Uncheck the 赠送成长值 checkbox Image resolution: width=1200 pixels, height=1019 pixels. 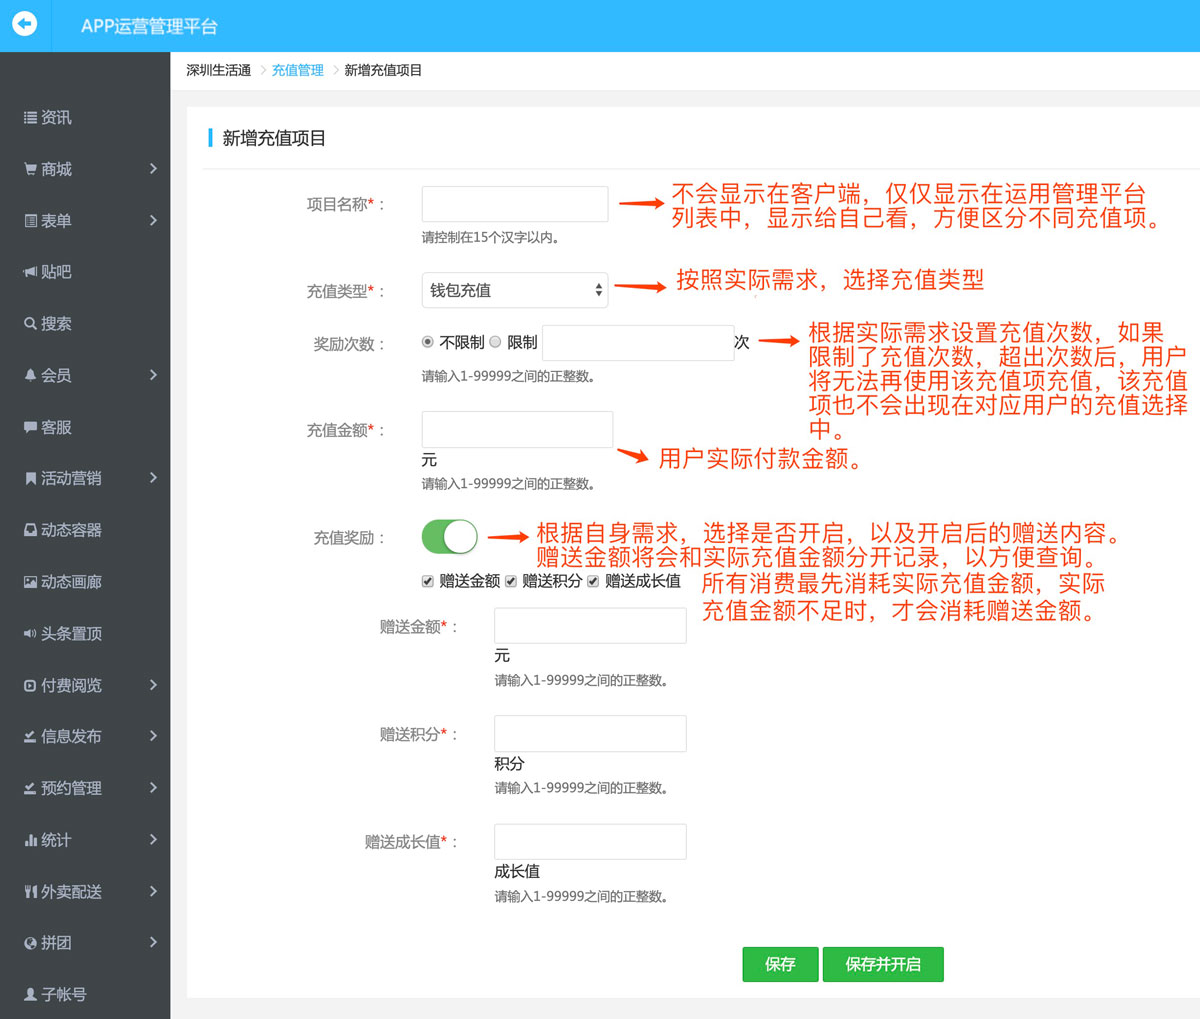tap(593, 581)
